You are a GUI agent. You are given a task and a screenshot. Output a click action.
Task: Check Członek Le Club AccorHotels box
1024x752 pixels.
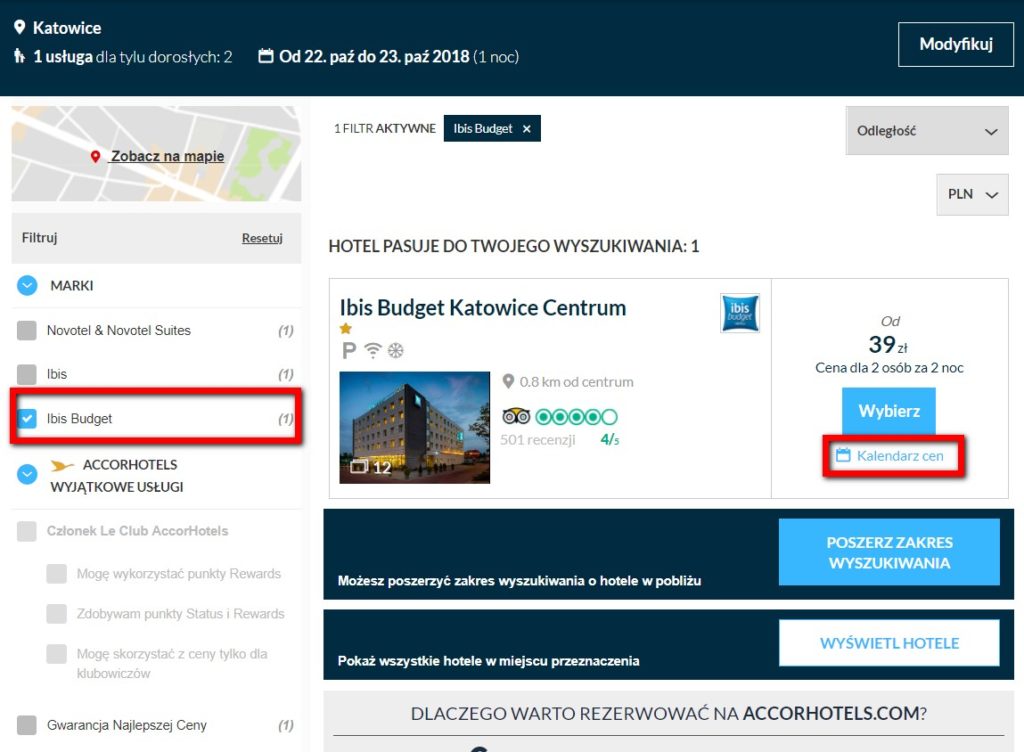pos(27,531)
